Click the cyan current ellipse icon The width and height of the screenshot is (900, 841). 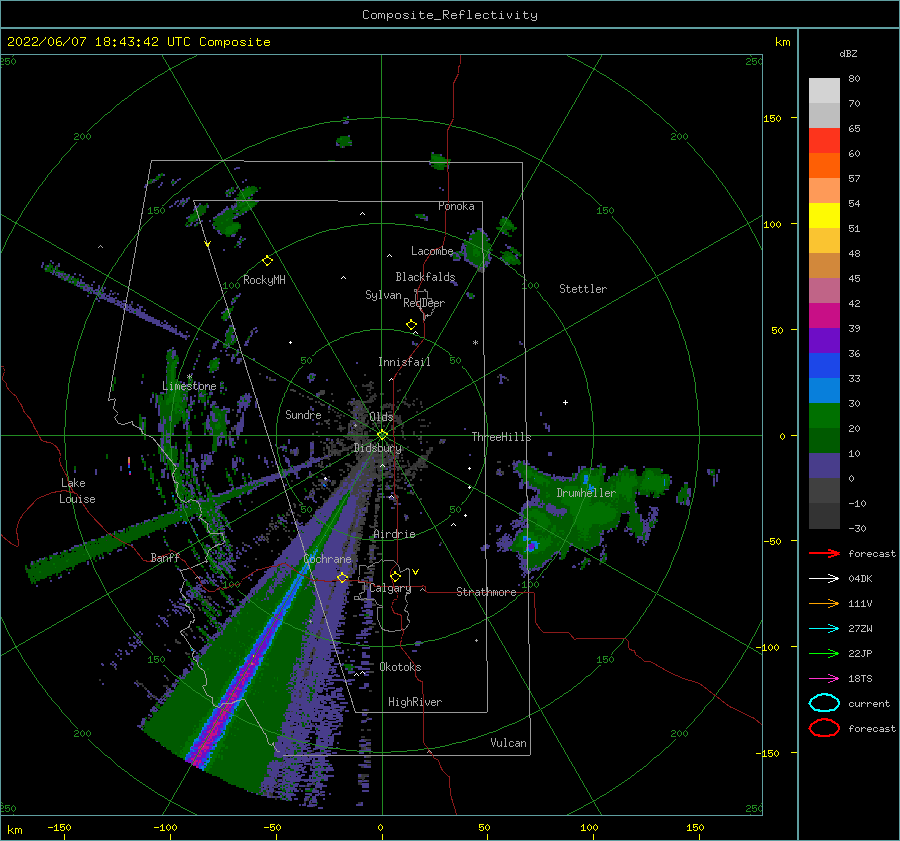[x=824, y=703]
